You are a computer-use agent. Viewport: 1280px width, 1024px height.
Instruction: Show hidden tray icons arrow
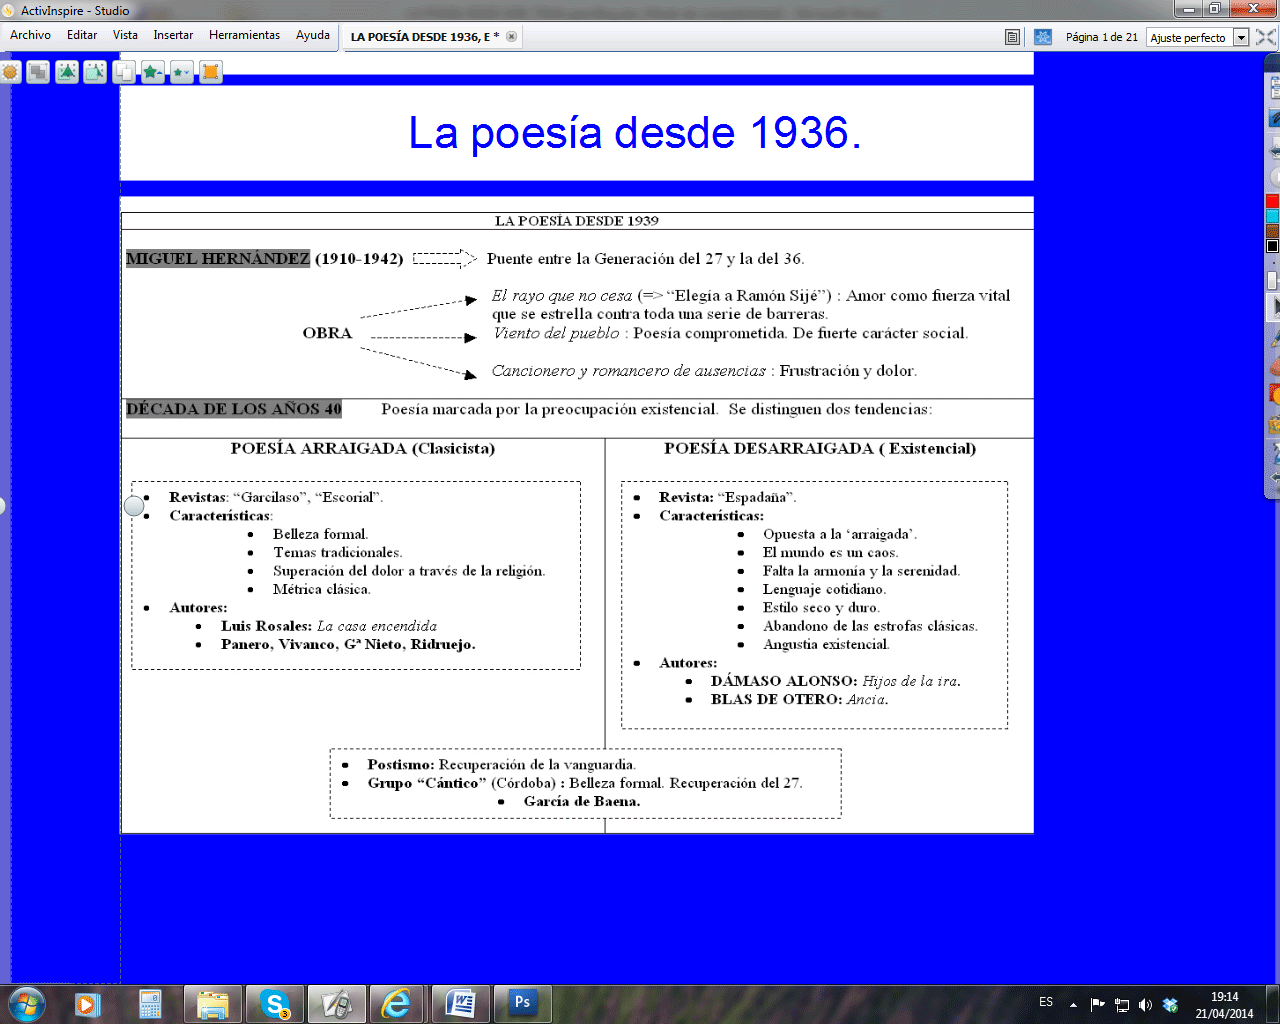click(1073, 1005)
